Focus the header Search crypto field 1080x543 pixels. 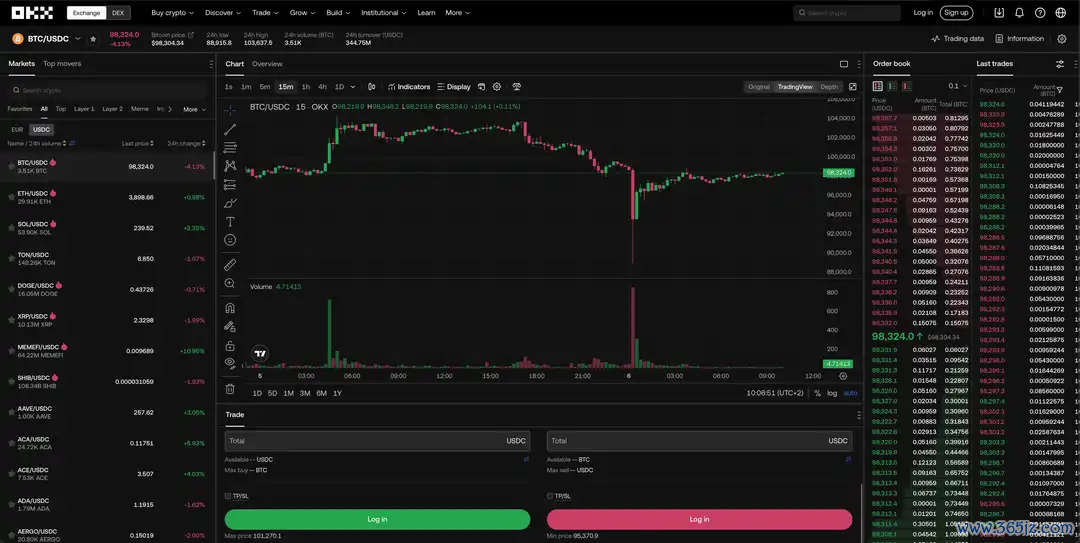pyautogui.click(x=847, y=12)
